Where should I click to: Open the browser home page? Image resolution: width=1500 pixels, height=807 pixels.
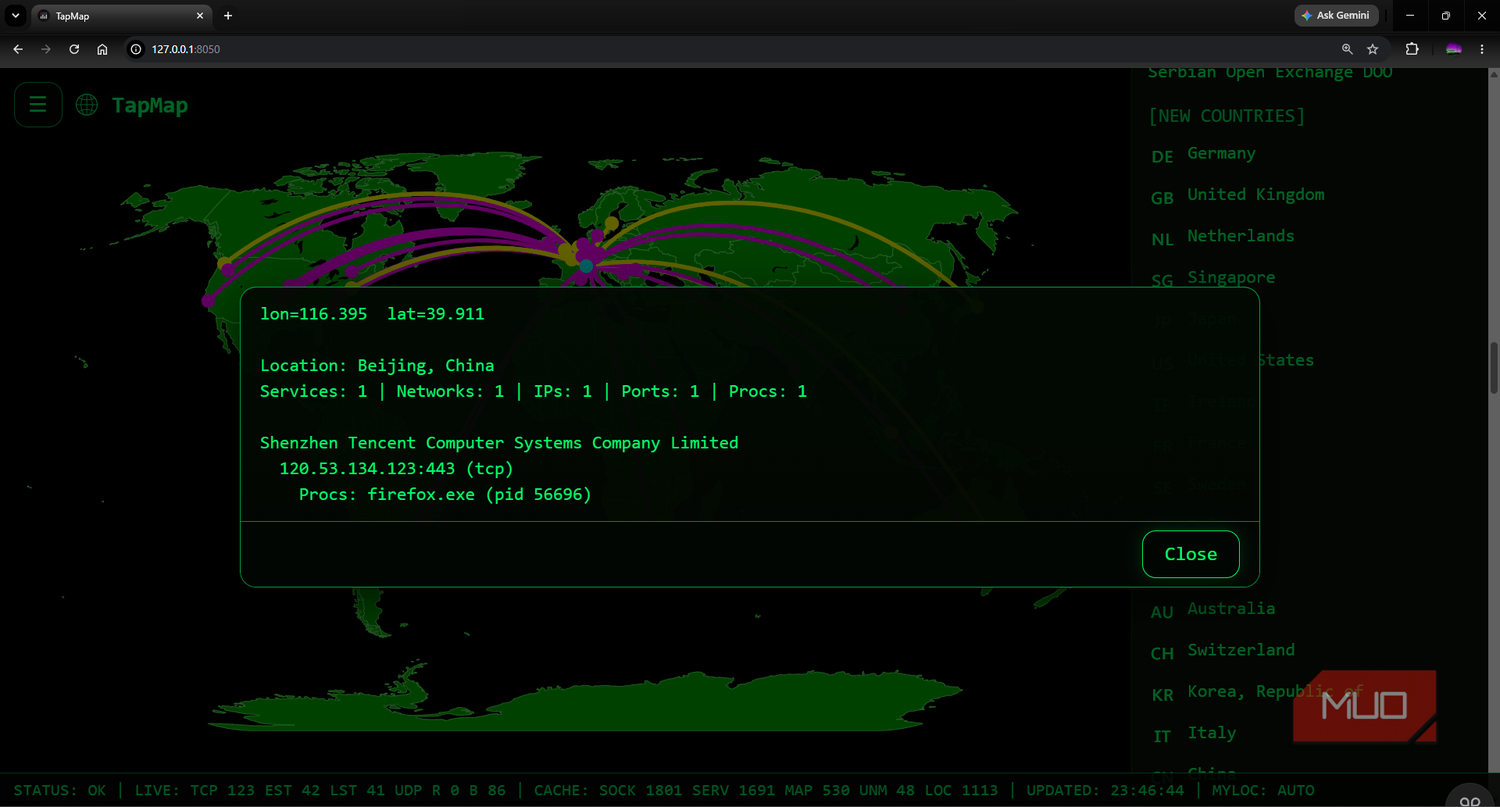pos(102,49)
